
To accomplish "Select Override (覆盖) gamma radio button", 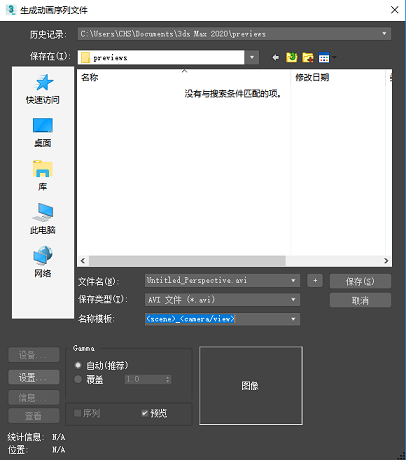I will click(x=78, y=379).
